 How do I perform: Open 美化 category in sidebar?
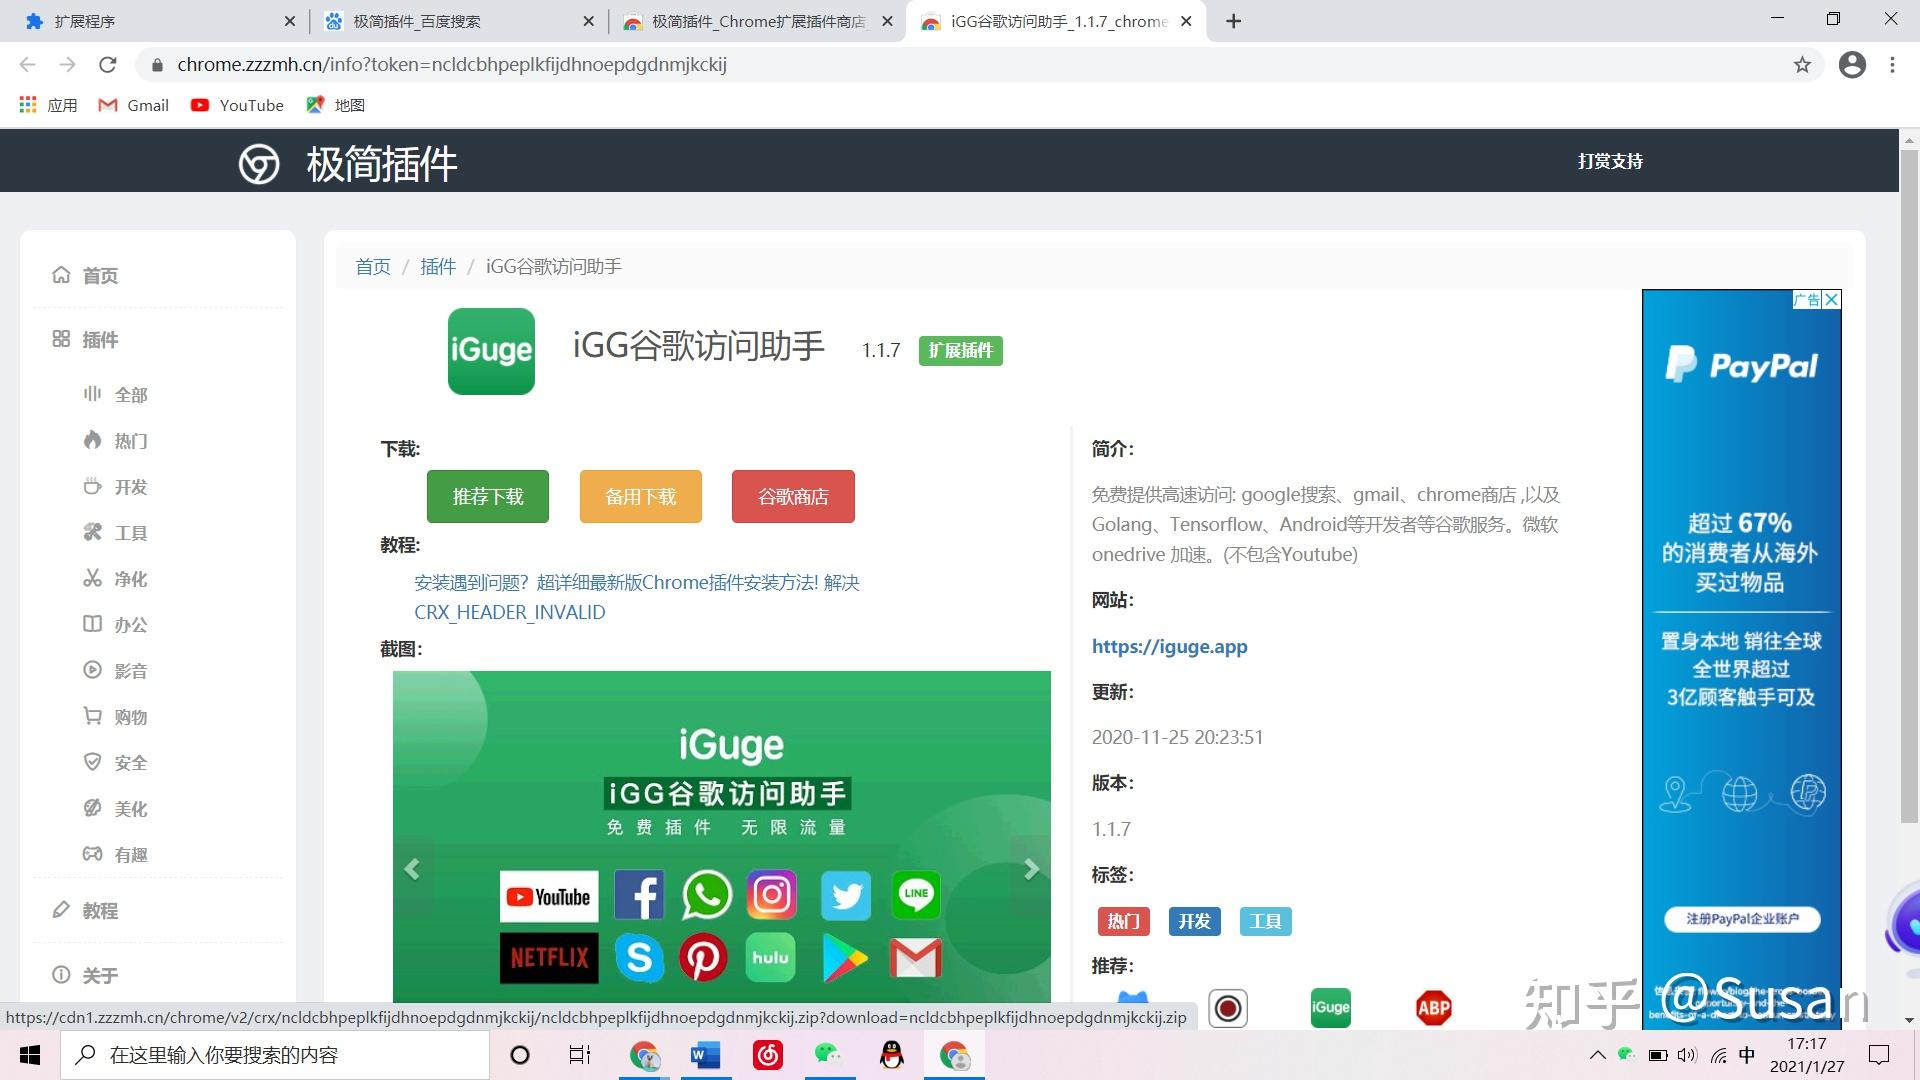(x=115, y=809)
